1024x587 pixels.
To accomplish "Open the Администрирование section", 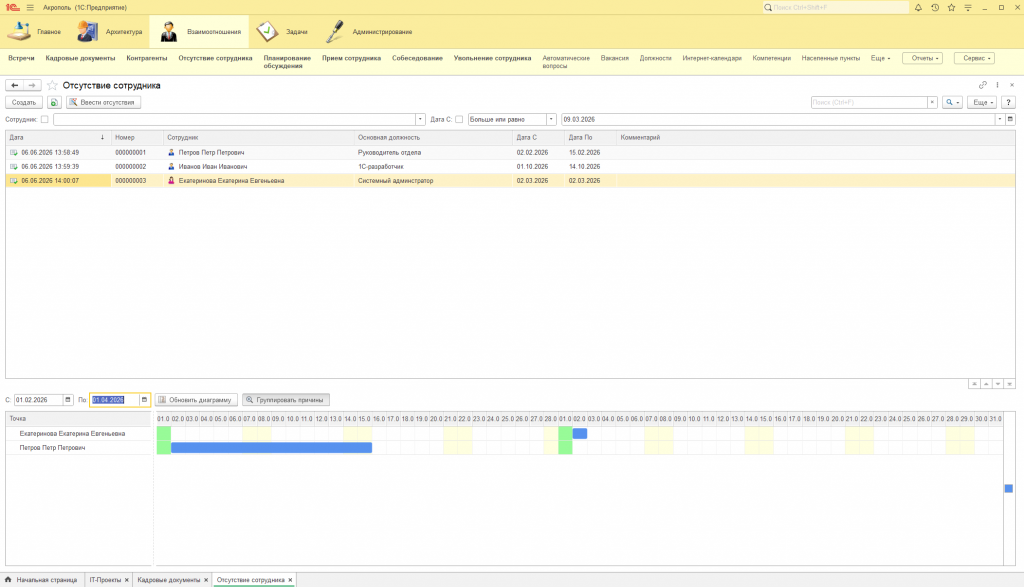I will pos(370,31).
